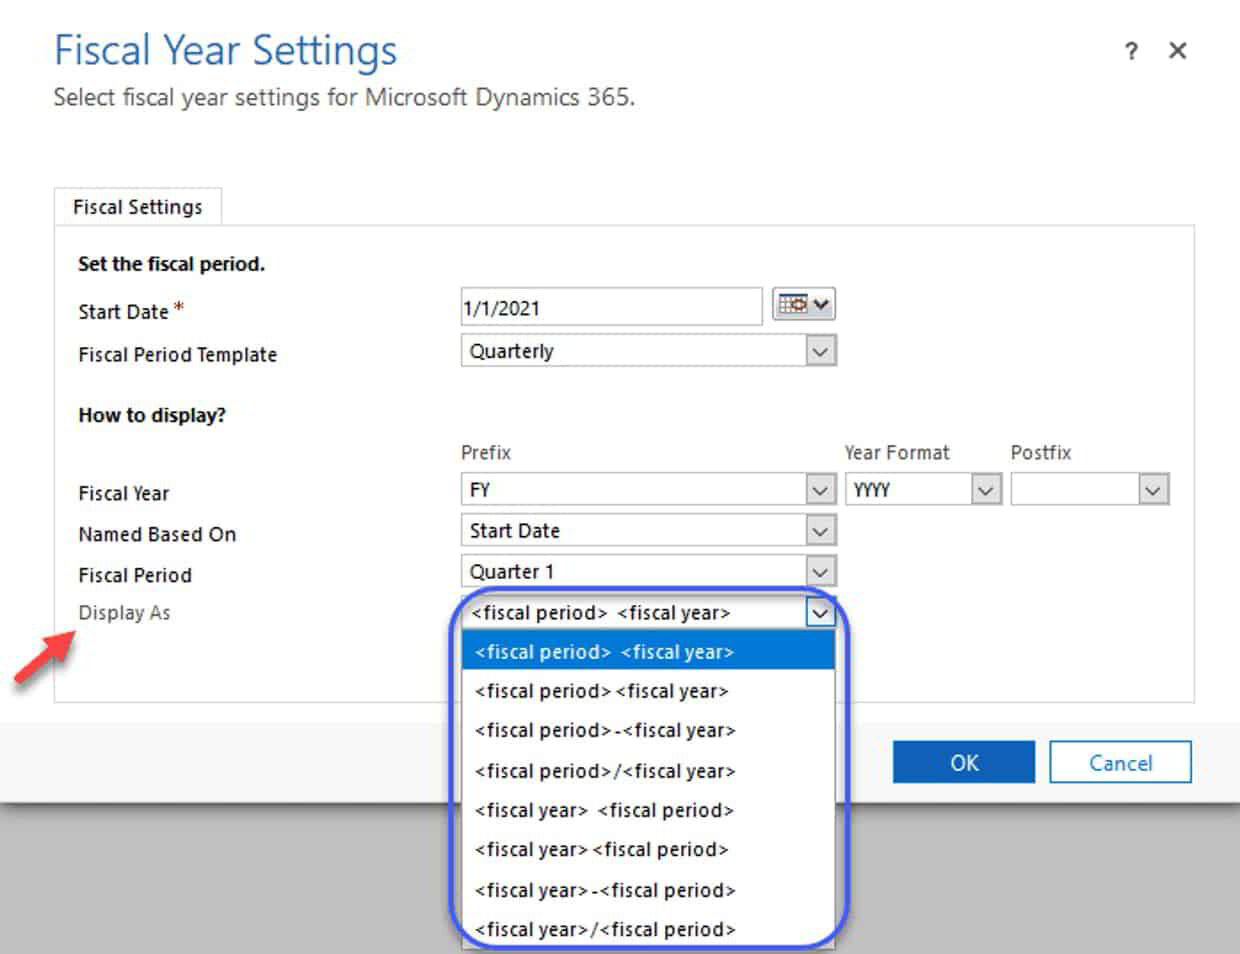Click the OK button
The image size is (1240, 954).
pyautogui.click(x=962, y=762)
